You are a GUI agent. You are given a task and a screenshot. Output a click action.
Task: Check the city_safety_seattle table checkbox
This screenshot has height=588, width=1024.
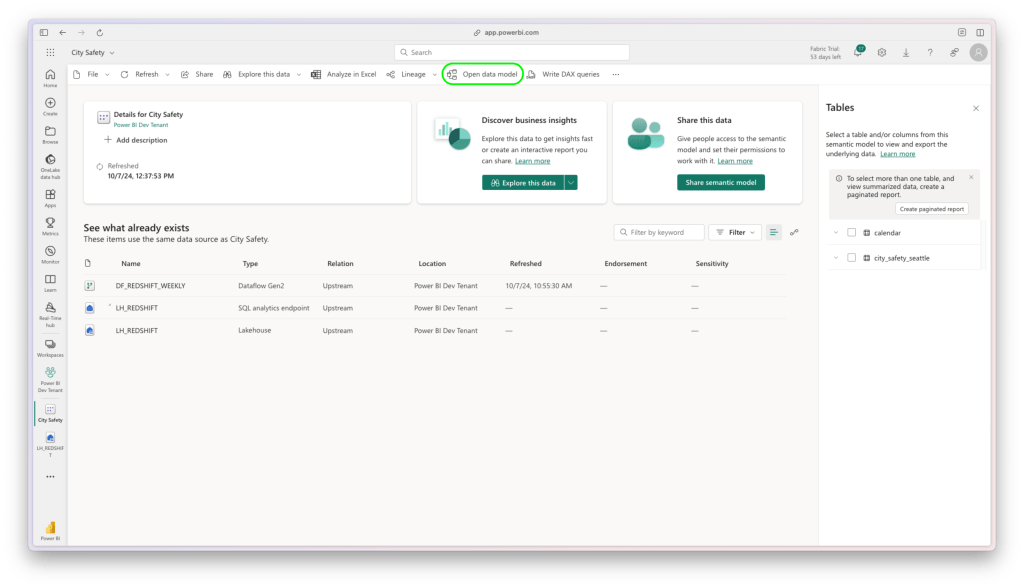click(852, 257)
